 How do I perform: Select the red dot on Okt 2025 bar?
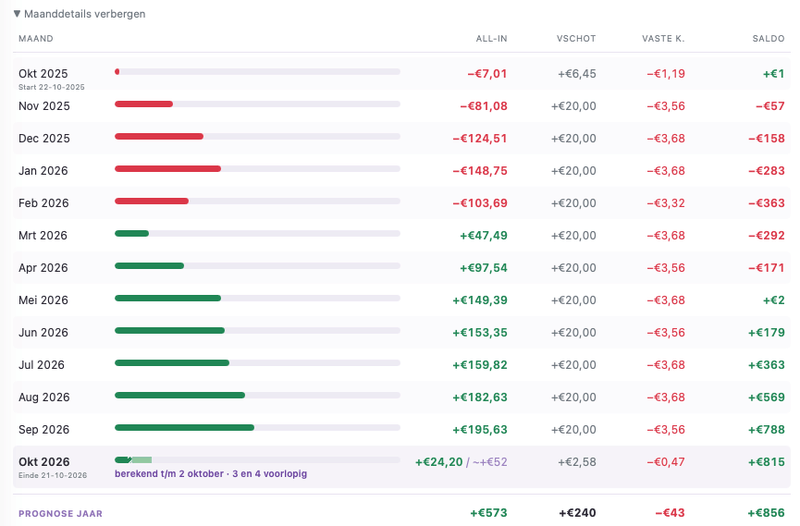(117, 72)
